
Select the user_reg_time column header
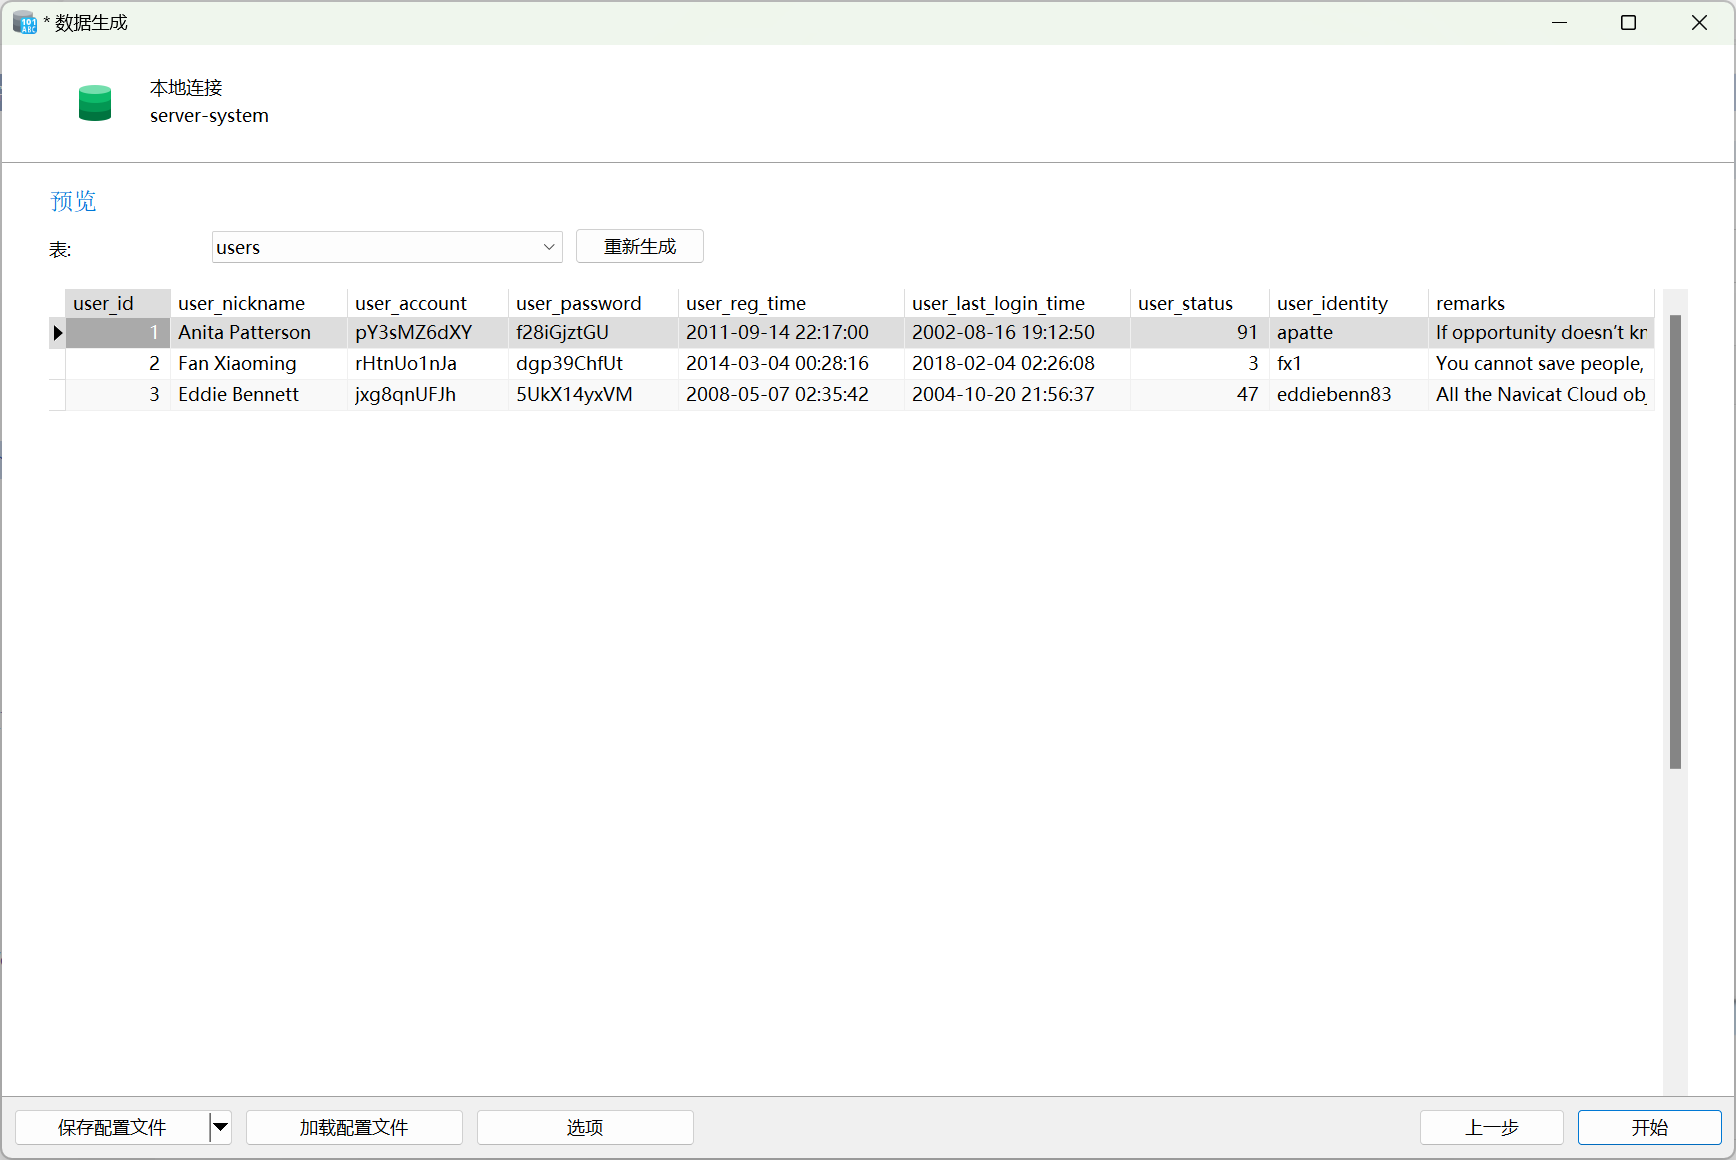791,303
